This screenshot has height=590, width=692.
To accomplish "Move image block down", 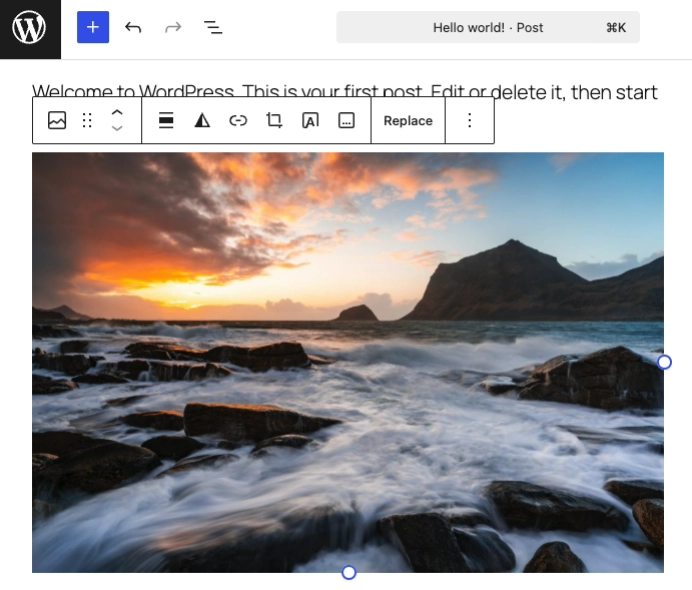I will click(117, 128).
